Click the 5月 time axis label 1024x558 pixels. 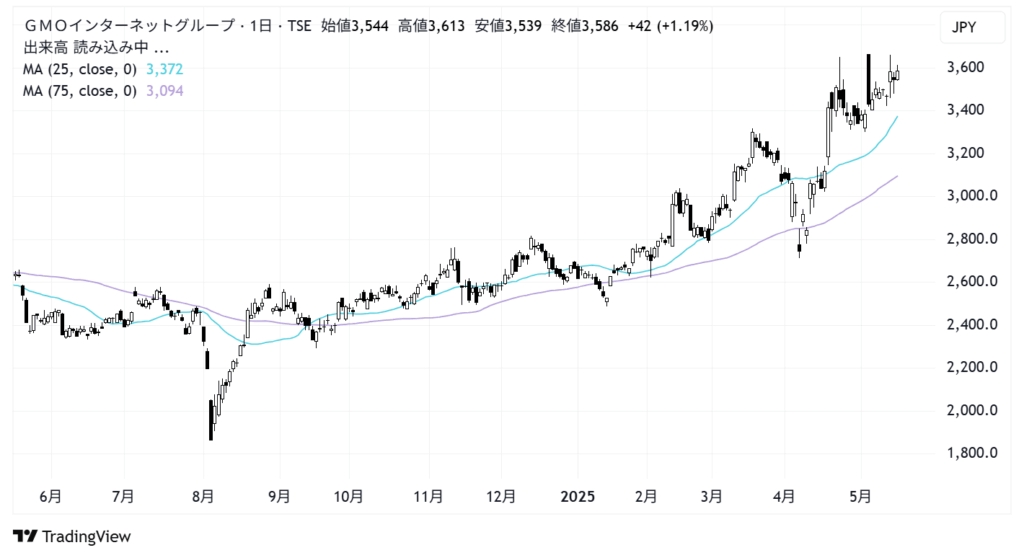(x=860, y=497)
